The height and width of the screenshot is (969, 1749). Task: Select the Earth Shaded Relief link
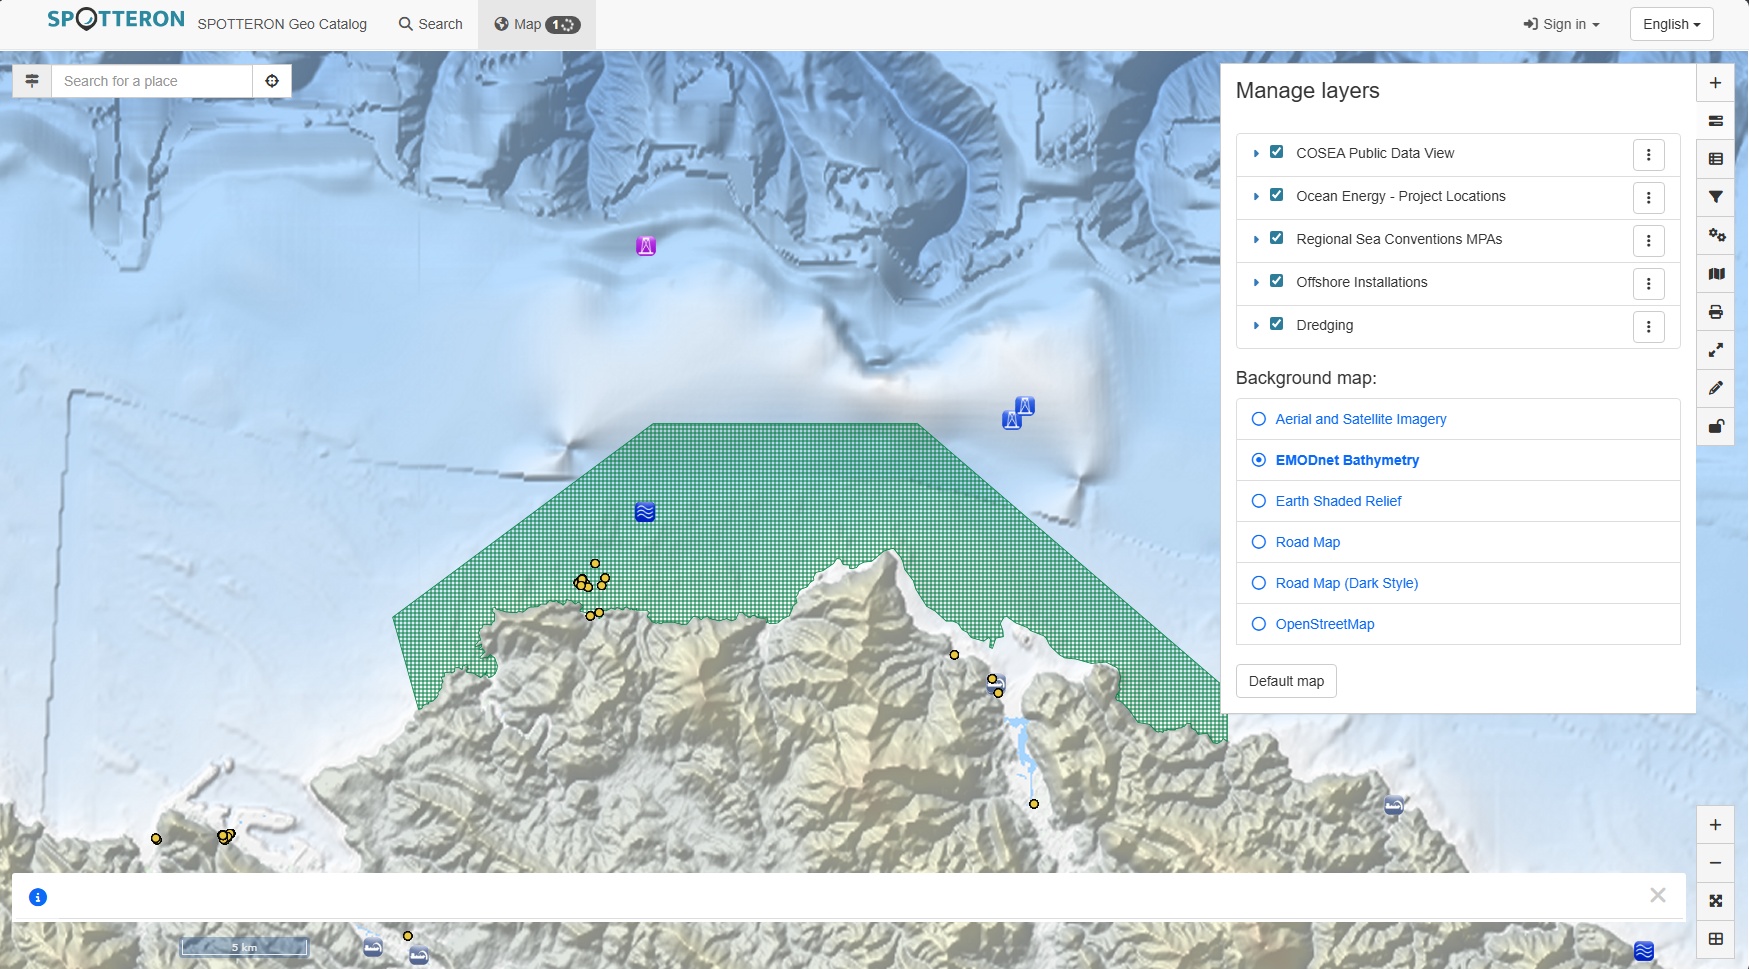[x=1338, y=501]
